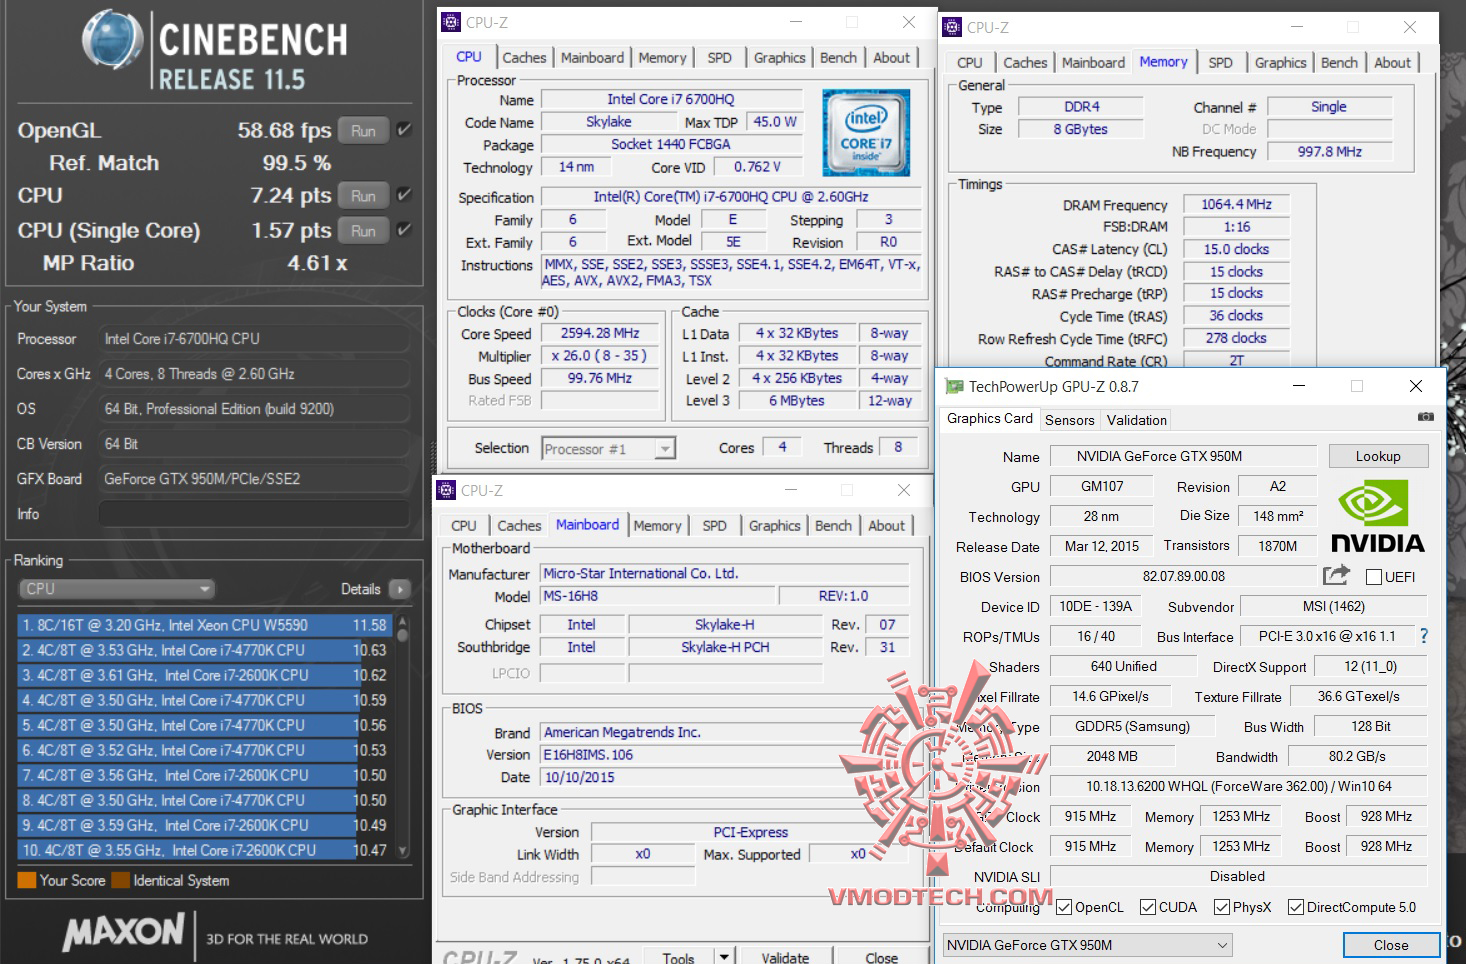Viewport: 1466px width, 964px height.
Task: Click the Manufacturer value 'Micro-Star International Co. Ltd.'
Action: point(725,573)
